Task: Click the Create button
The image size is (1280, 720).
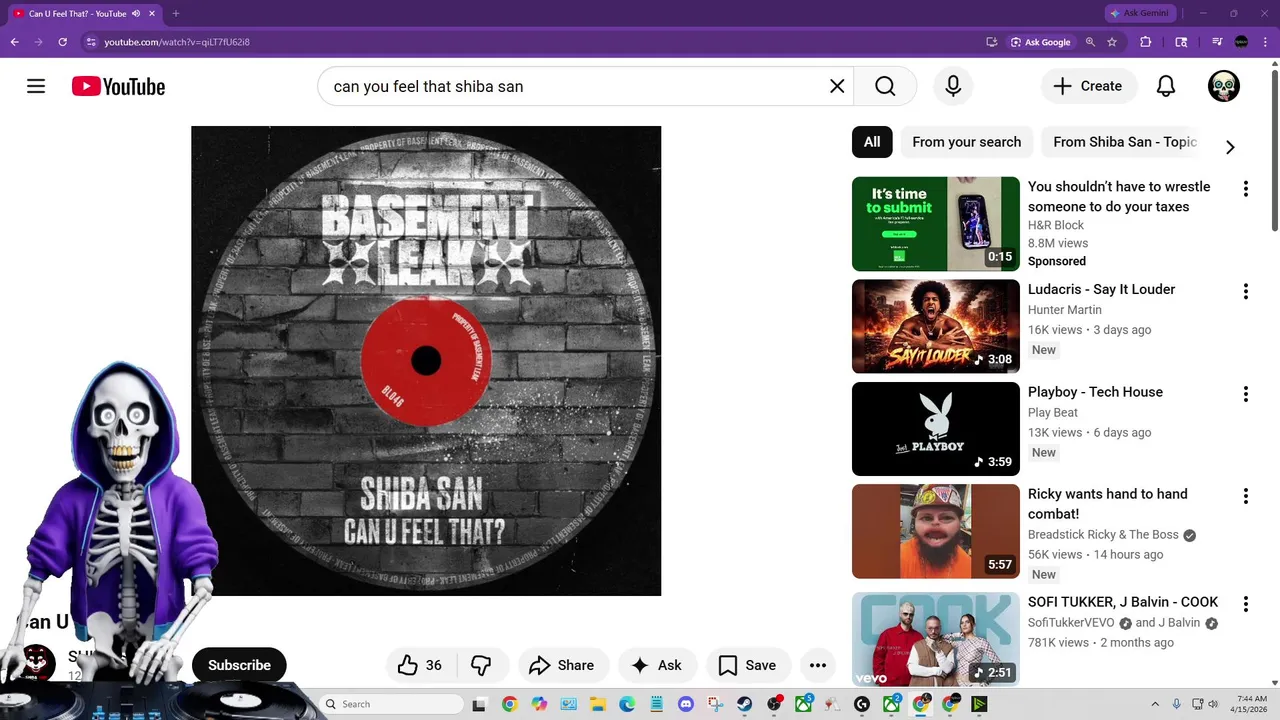Action: 1088,86
